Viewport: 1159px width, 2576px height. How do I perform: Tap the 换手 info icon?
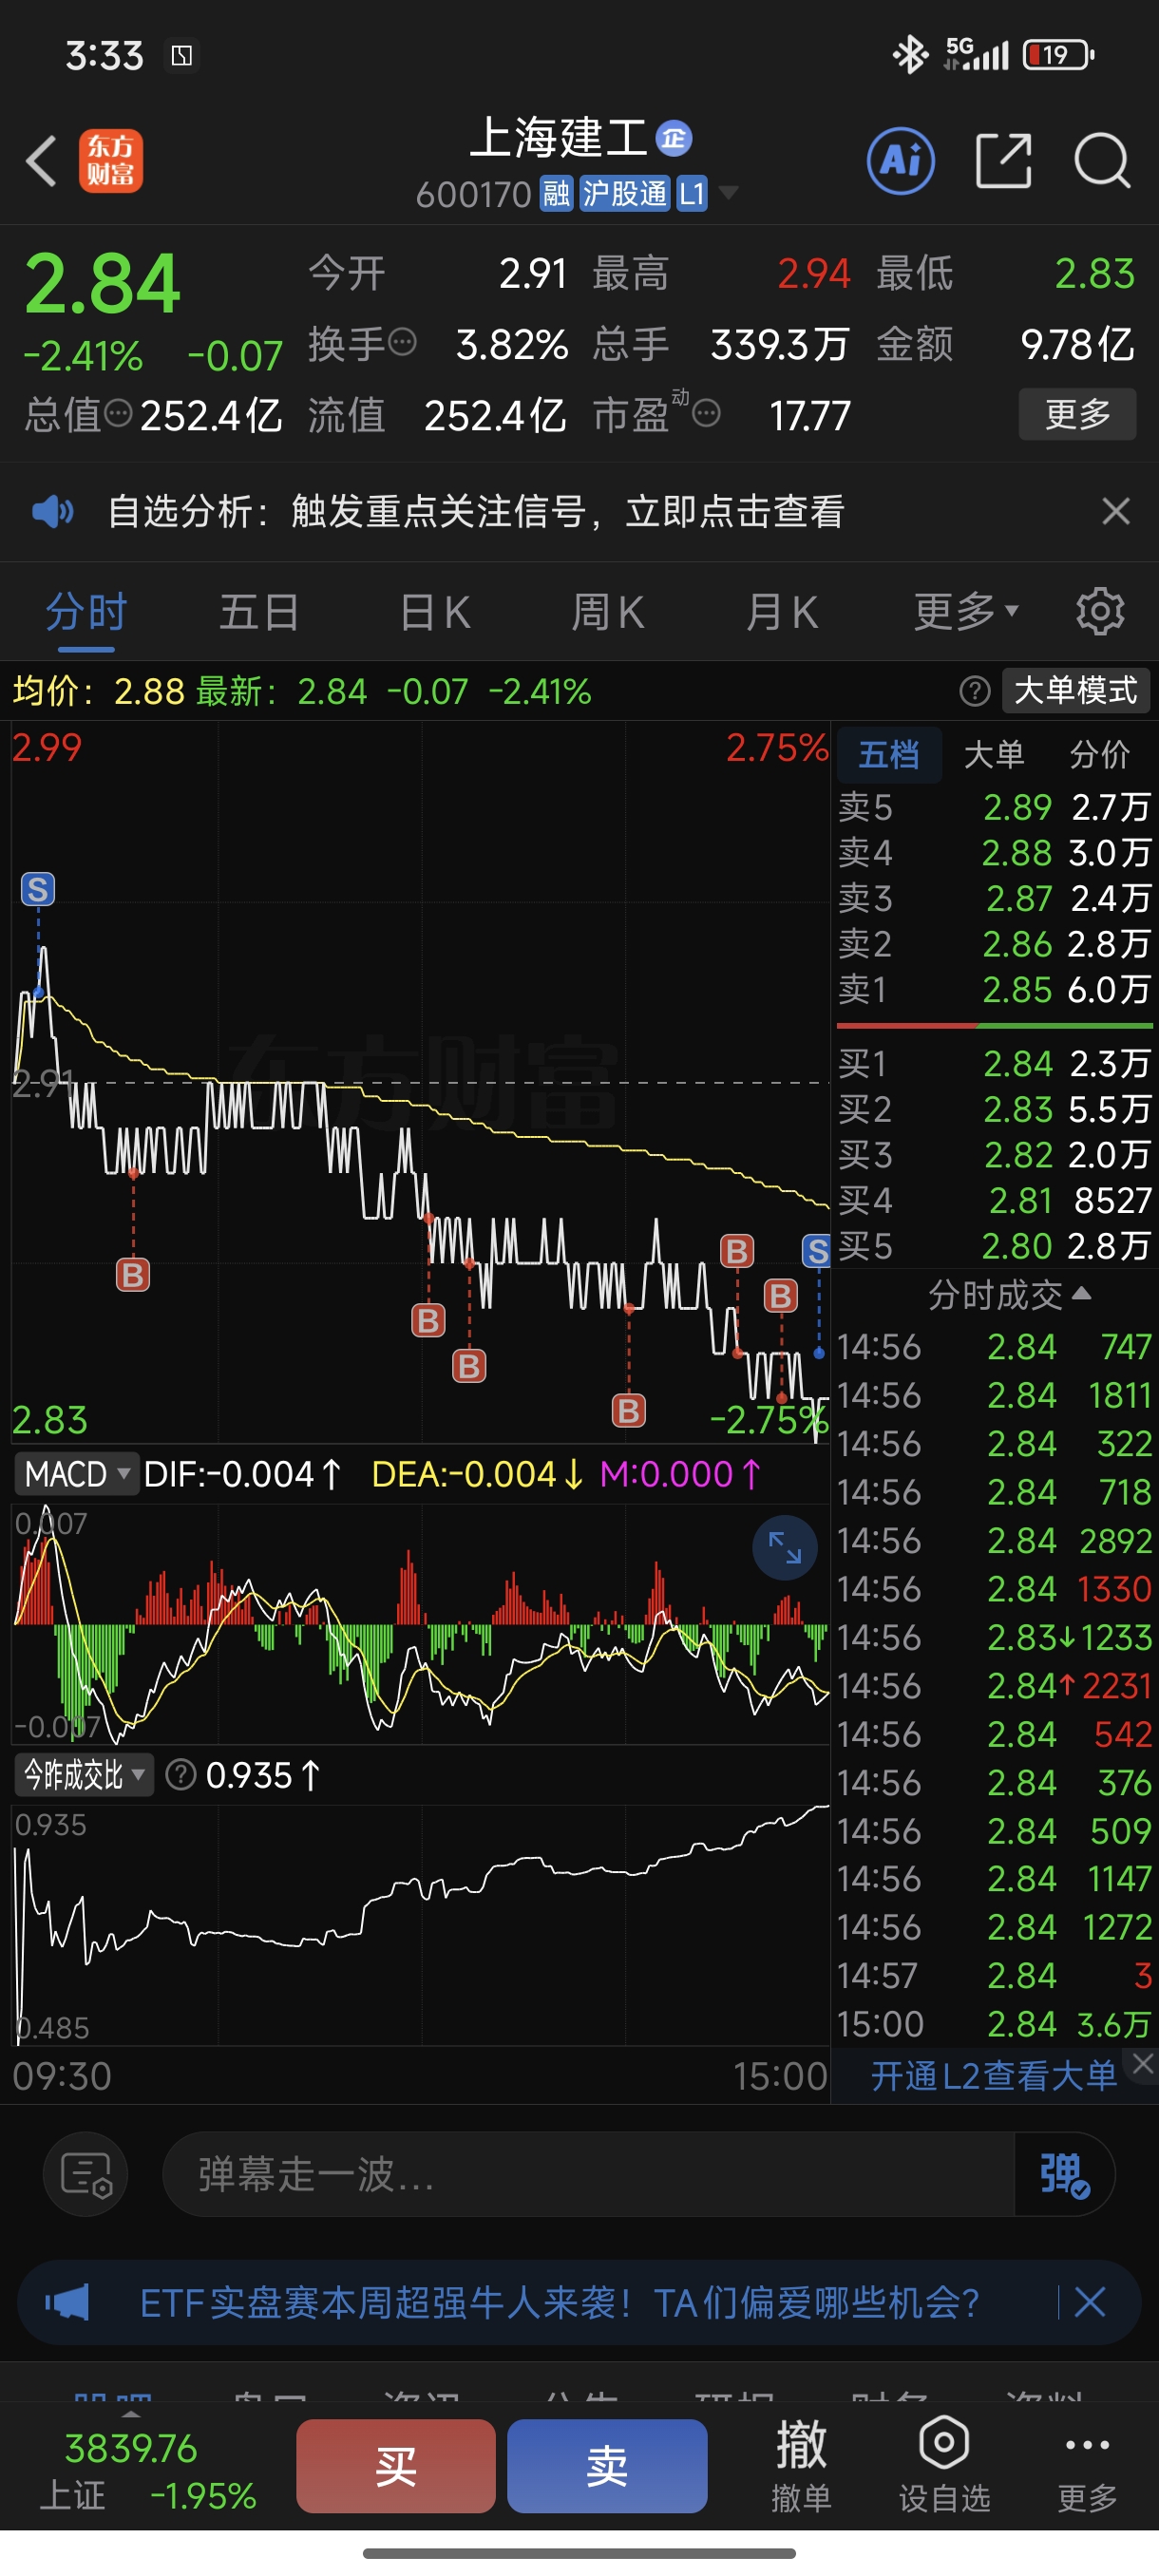click(x=402, y=342)
